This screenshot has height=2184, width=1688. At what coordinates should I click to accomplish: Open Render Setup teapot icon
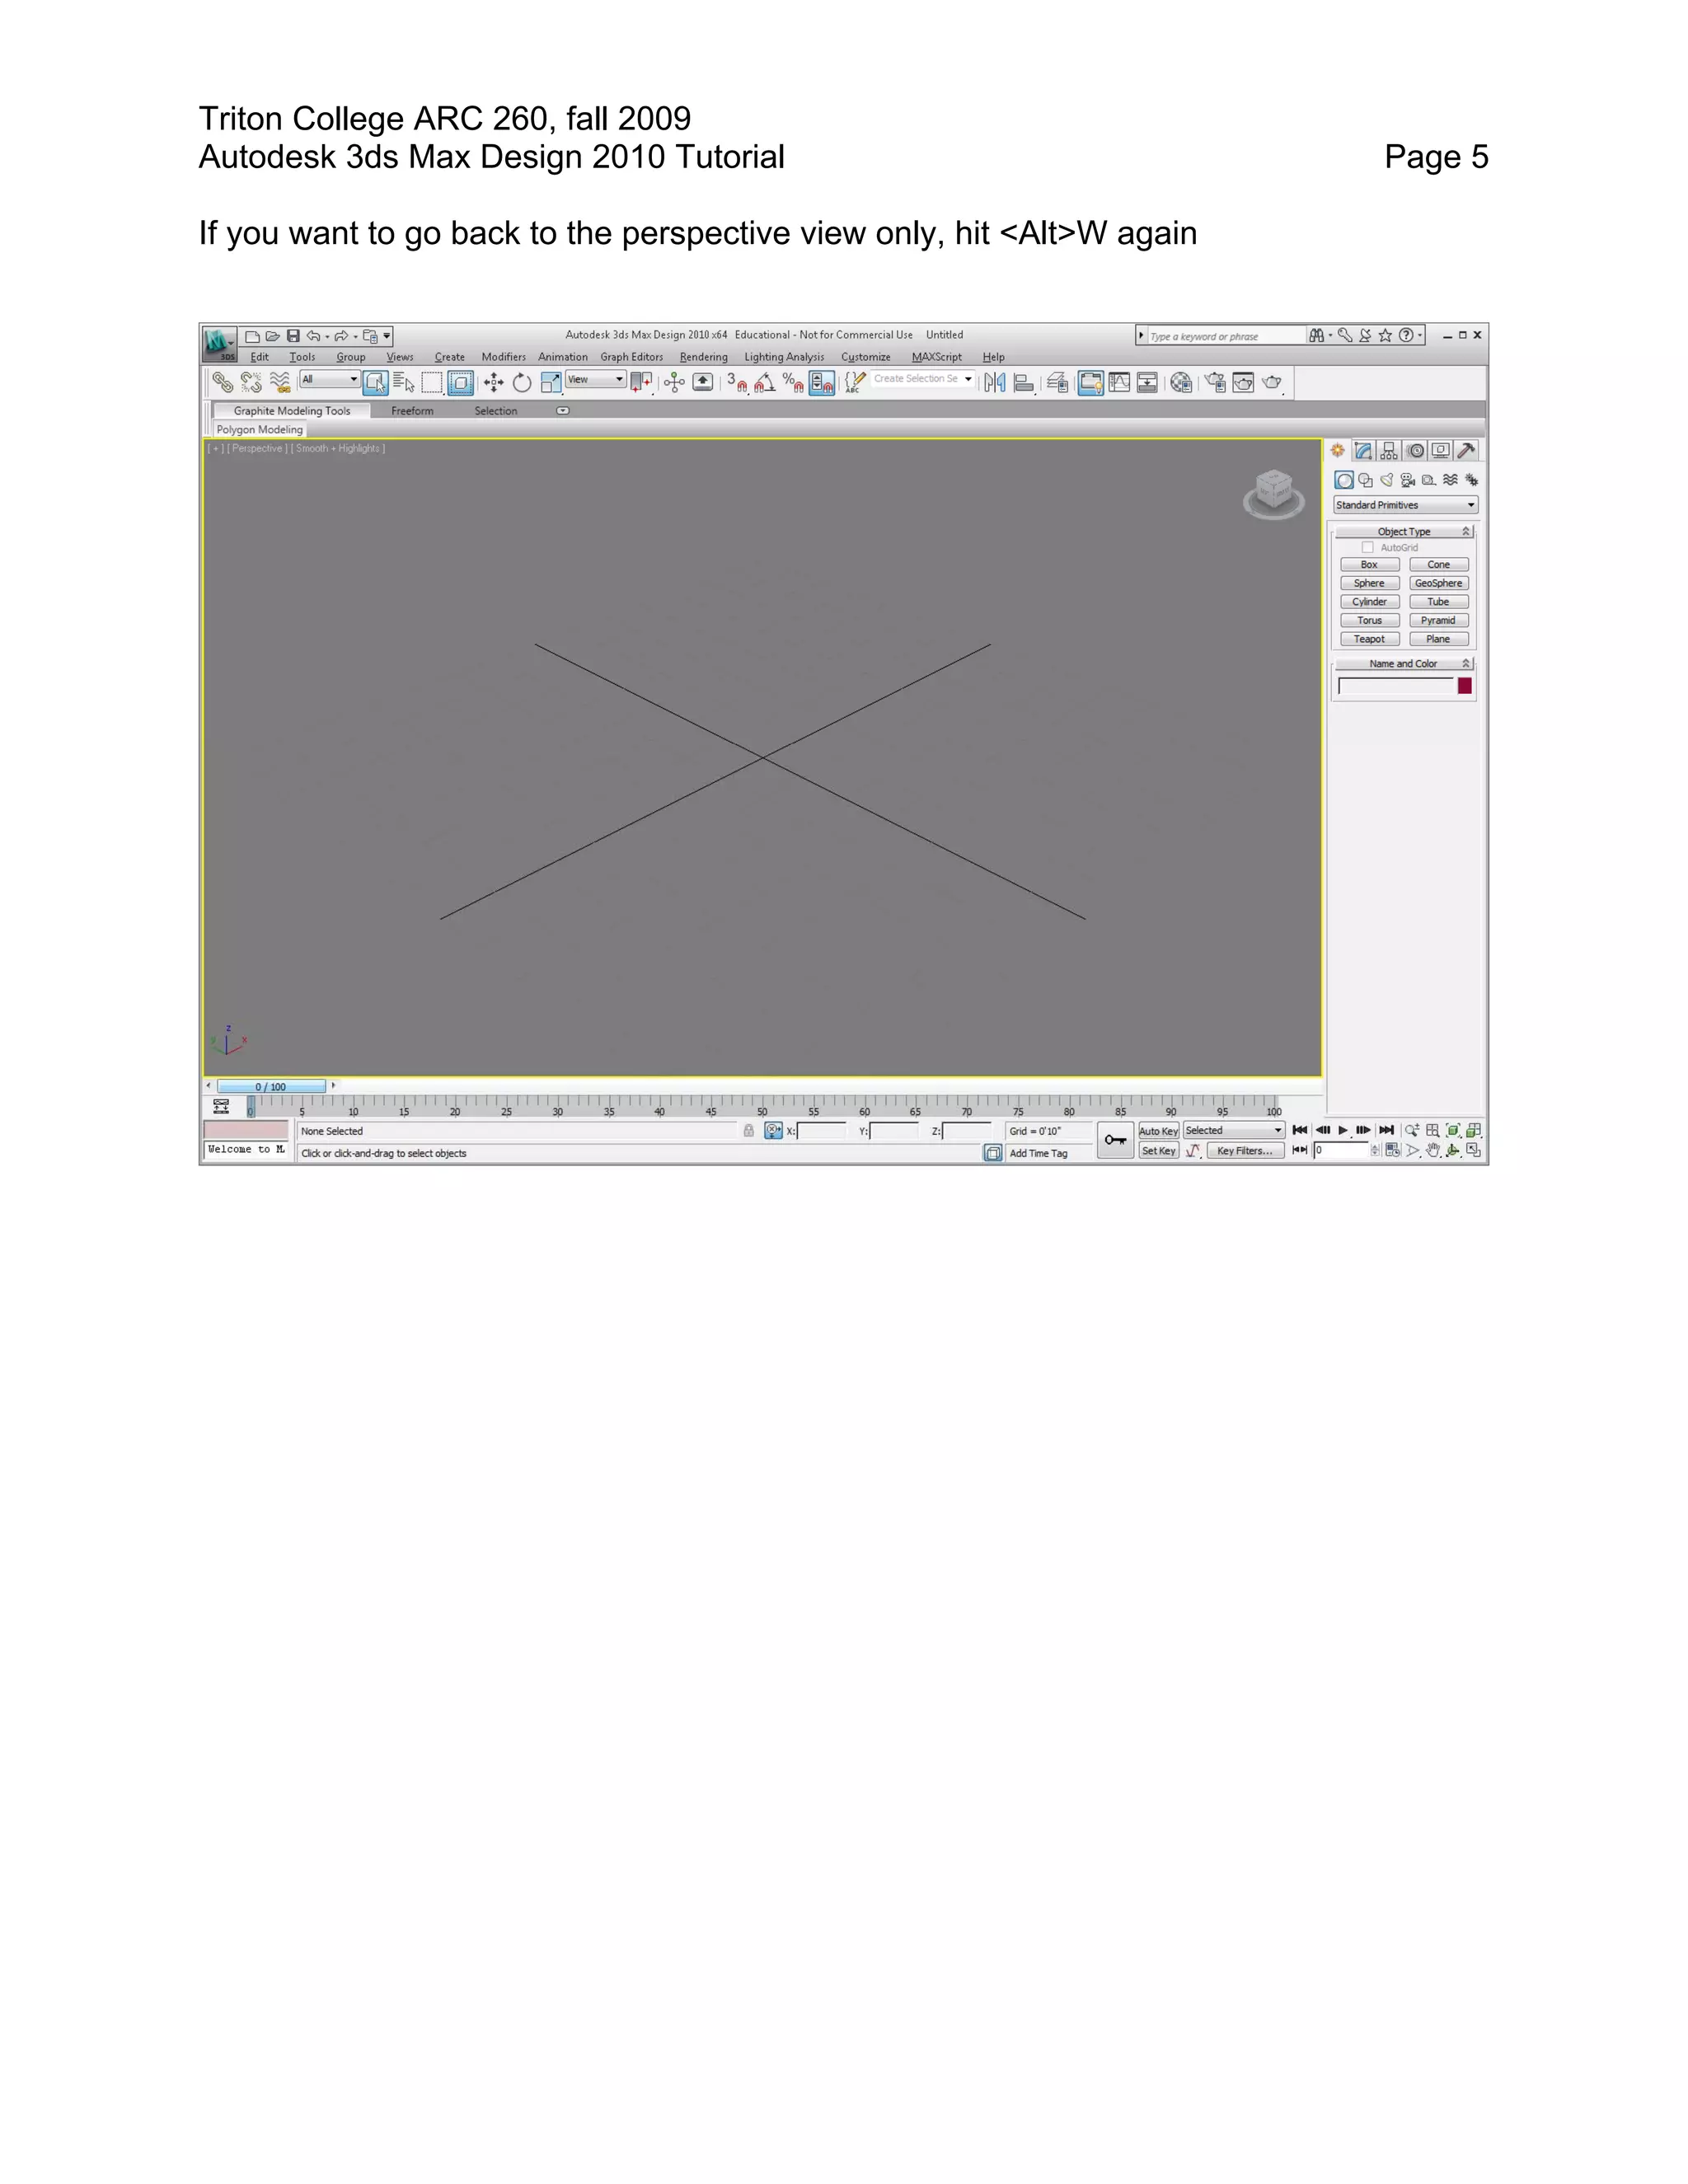pos(1215,382)
